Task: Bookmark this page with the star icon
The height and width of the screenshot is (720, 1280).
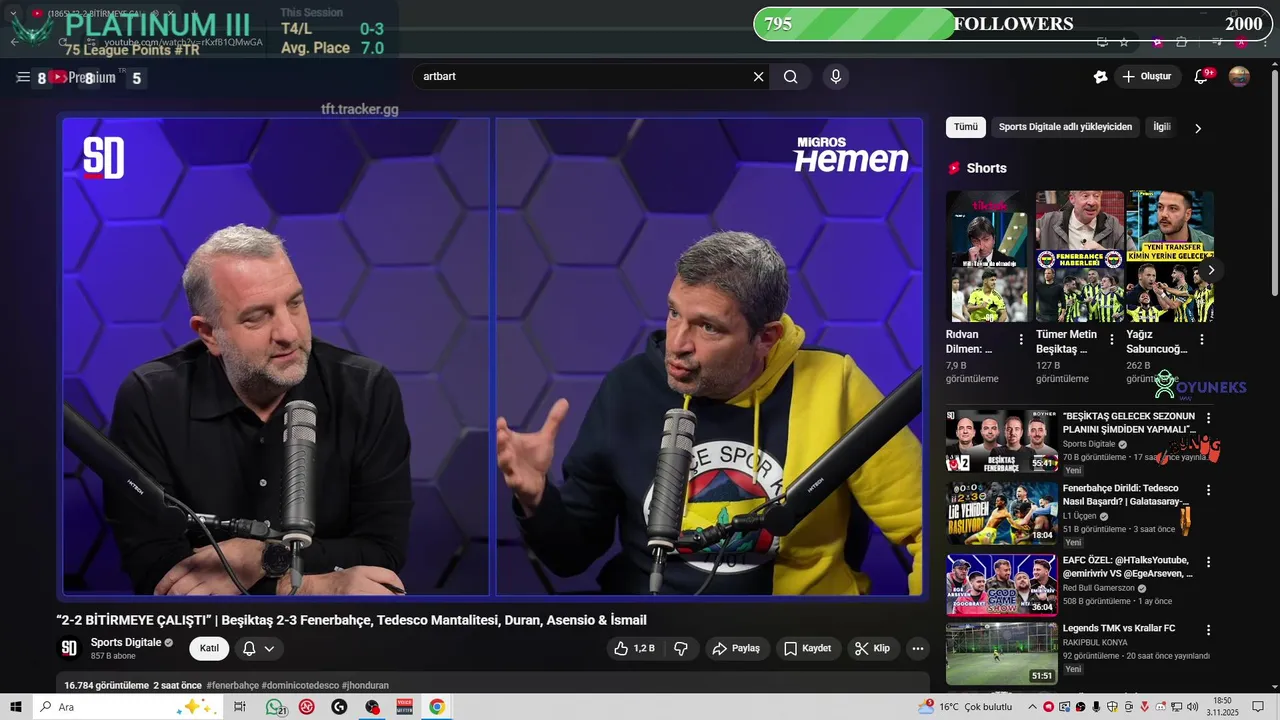Action: pos(1124,42)
